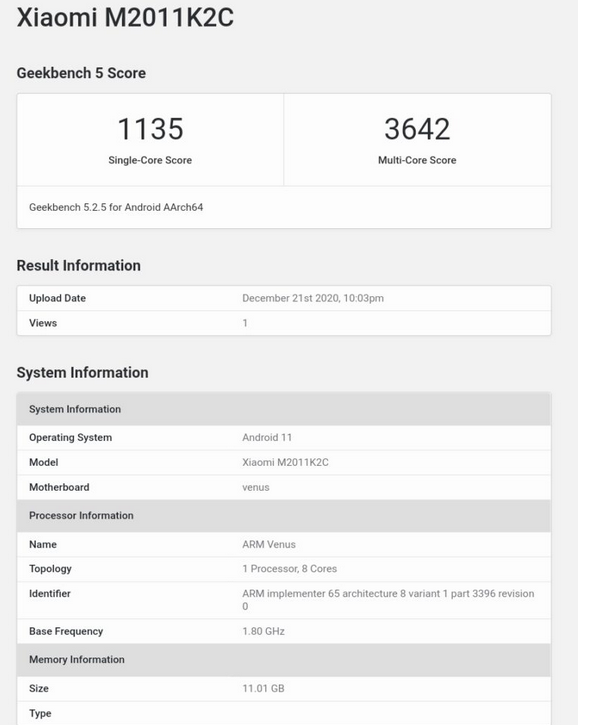Select the 11.01 GB memory size
Image resolution: width=589 pixels, height=725 pixels.
[x=264, y=688]
